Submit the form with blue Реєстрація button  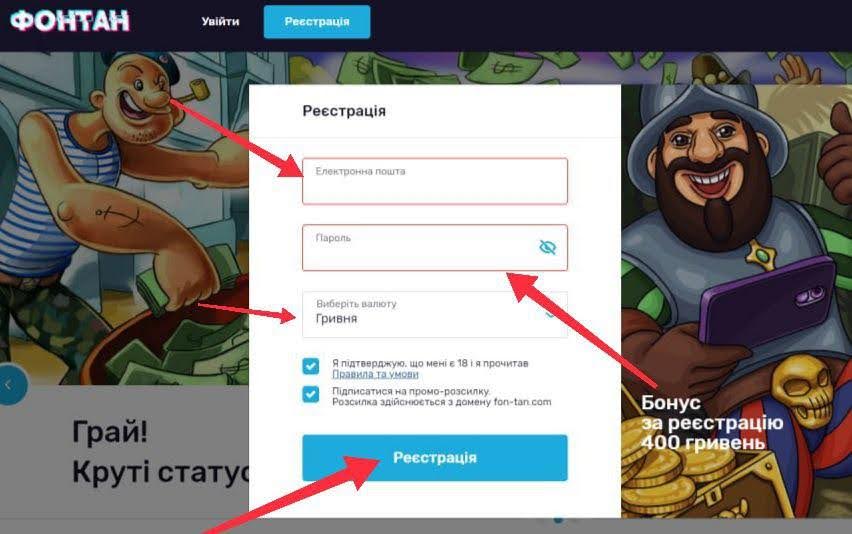point(435,457)
